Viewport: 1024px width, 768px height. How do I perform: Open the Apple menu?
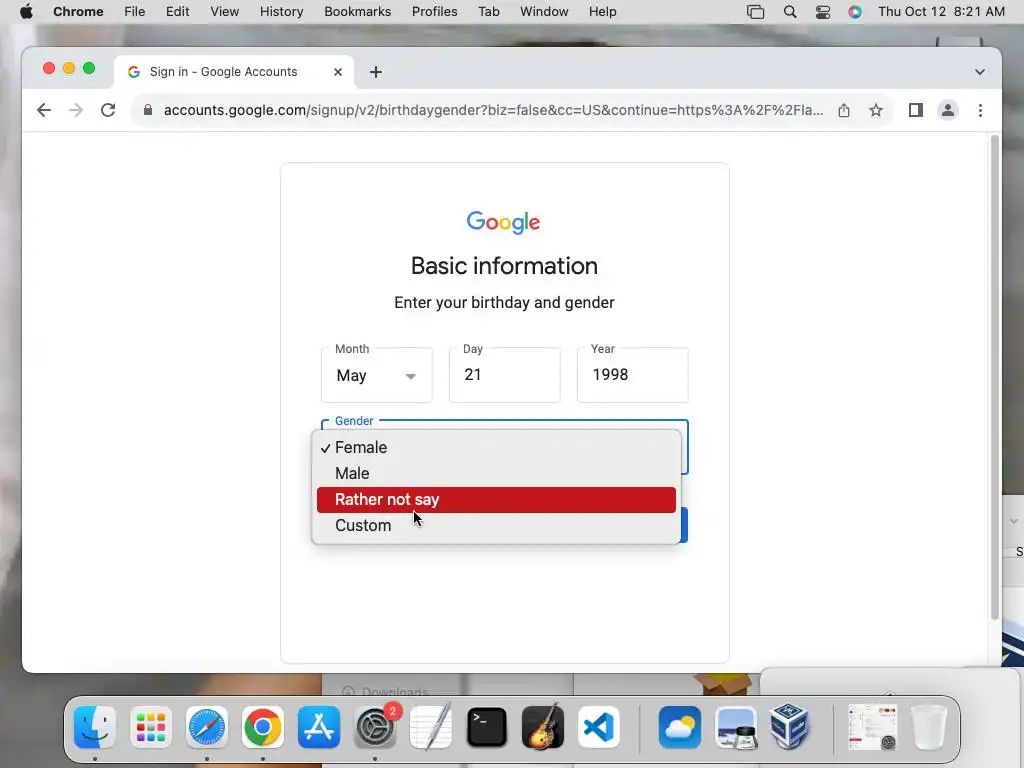(x=26, y=12)
